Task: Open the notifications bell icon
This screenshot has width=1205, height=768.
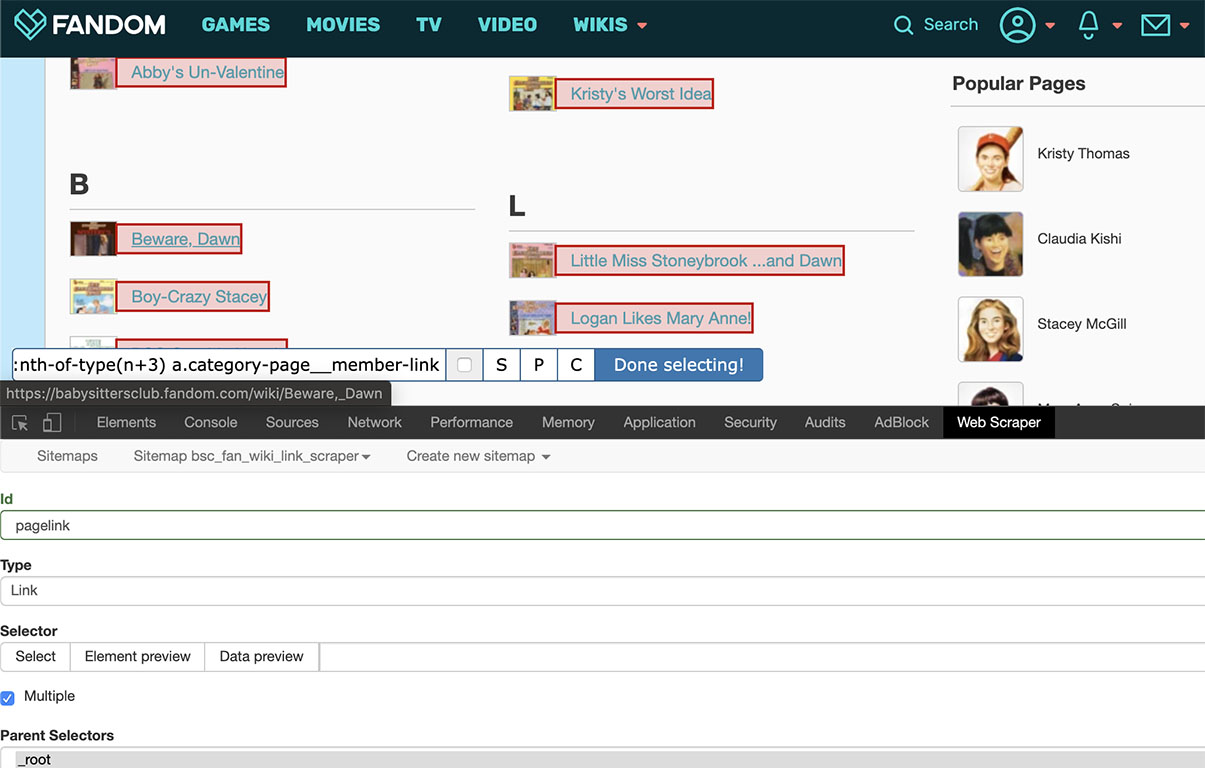Action: click(x=1088, y=25)
